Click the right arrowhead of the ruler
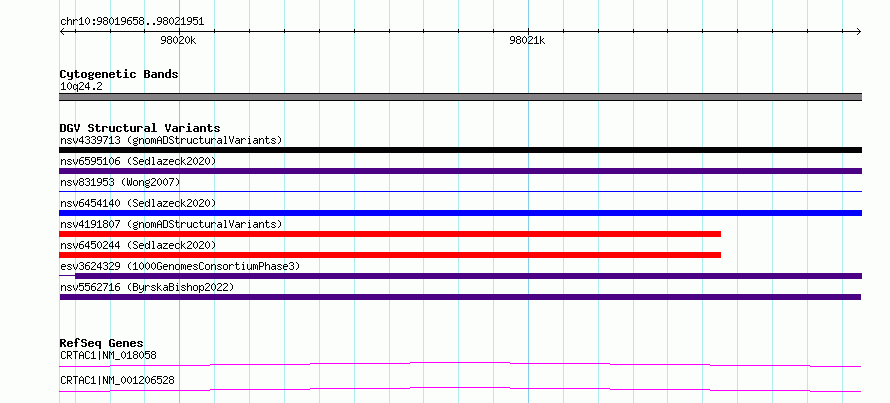This screenshot has height=403, width=890. tap(859, 31)
